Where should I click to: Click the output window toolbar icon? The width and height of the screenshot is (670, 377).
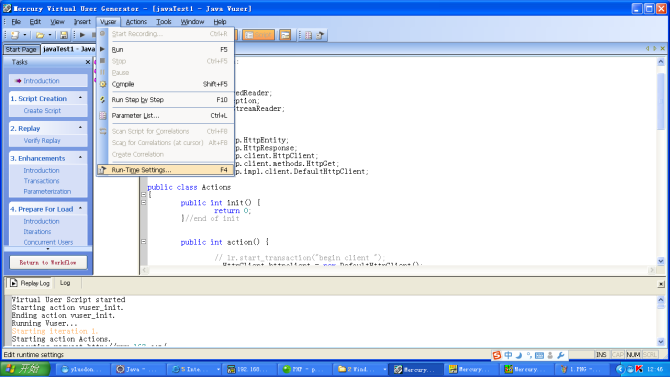[x=285, y=35]
